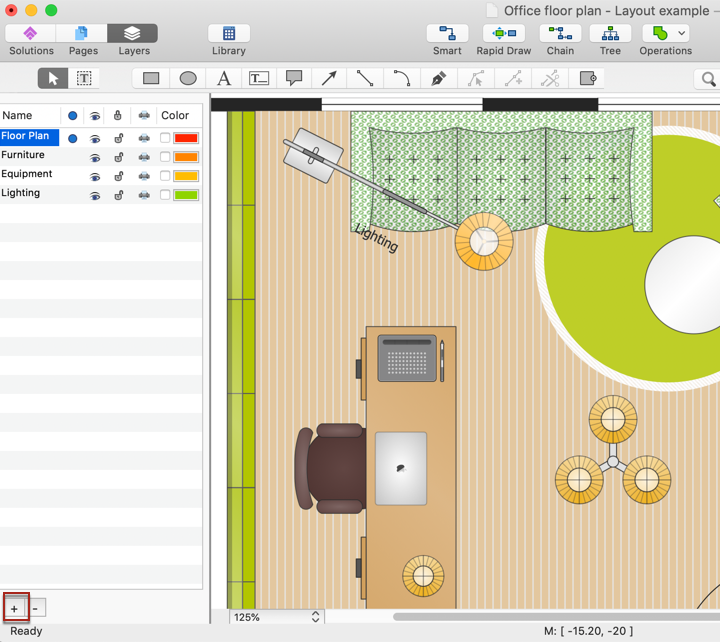
Task: Select the Ellipse shape tool
Action: 188,78
